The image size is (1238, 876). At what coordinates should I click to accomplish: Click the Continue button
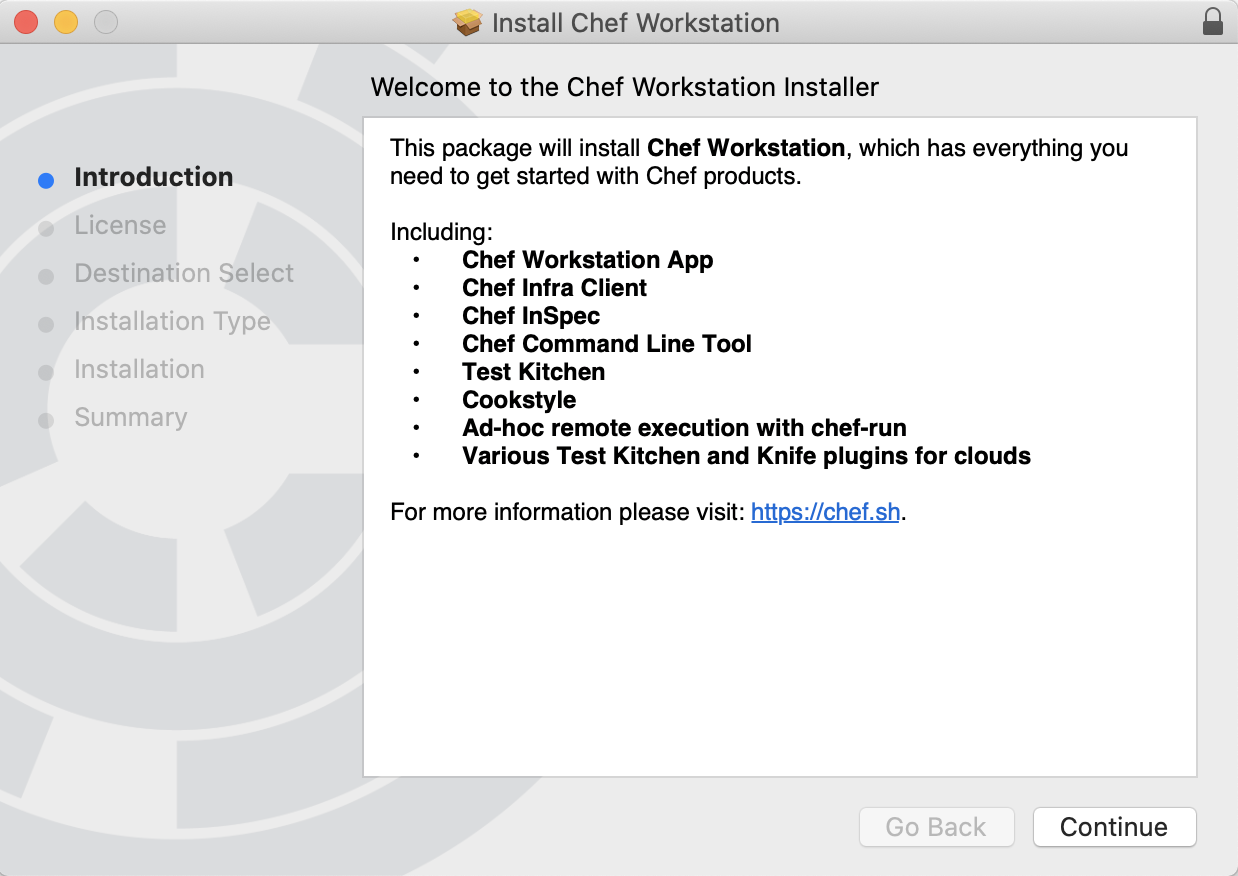(x=1114, y=827)
